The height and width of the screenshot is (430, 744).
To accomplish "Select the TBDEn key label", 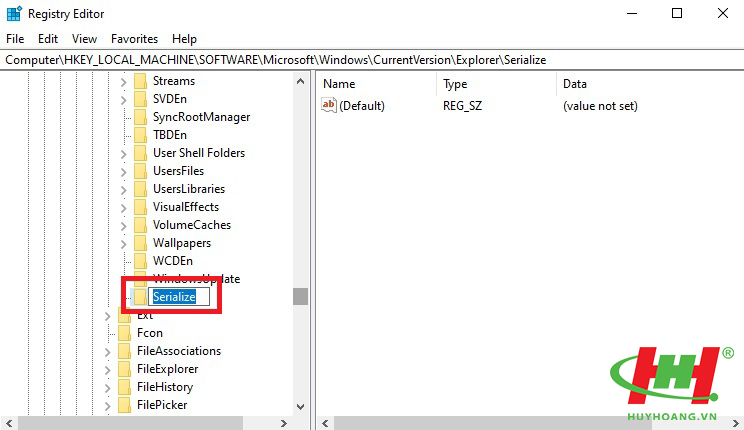I will [169, 135].
